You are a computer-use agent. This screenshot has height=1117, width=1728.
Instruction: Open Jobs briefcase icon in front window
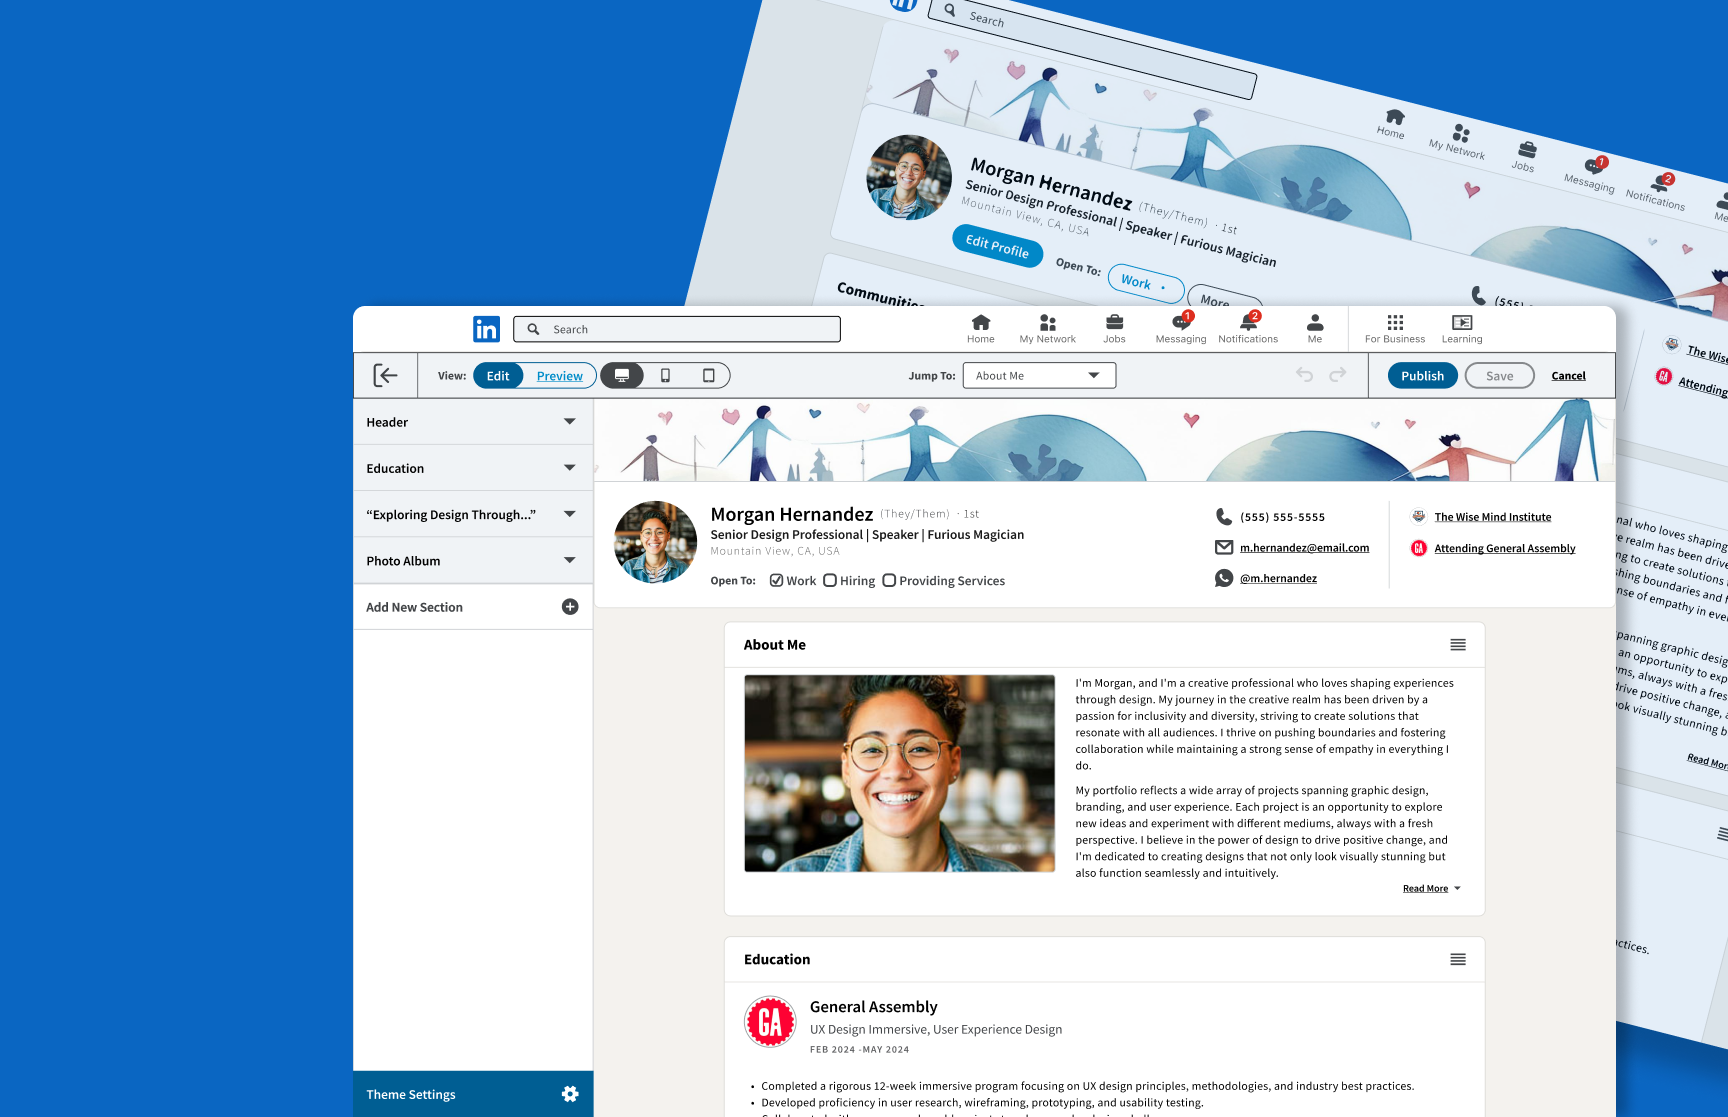pos(1114,322)
